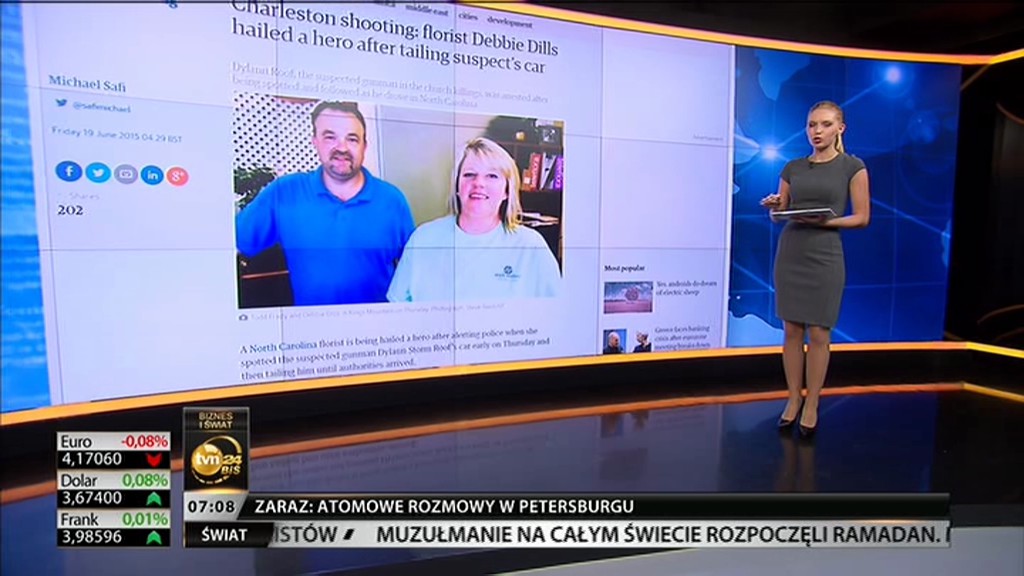Click the photo of man and woman
Viewport: 1024px width, 576px height.
pyautogui.click(x=399, y=201)
